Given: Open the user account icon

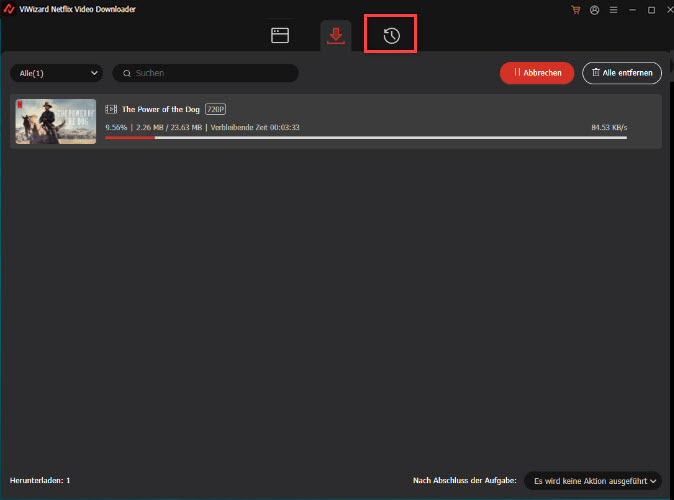Looking at the screenshot, I should pos(594,10).
